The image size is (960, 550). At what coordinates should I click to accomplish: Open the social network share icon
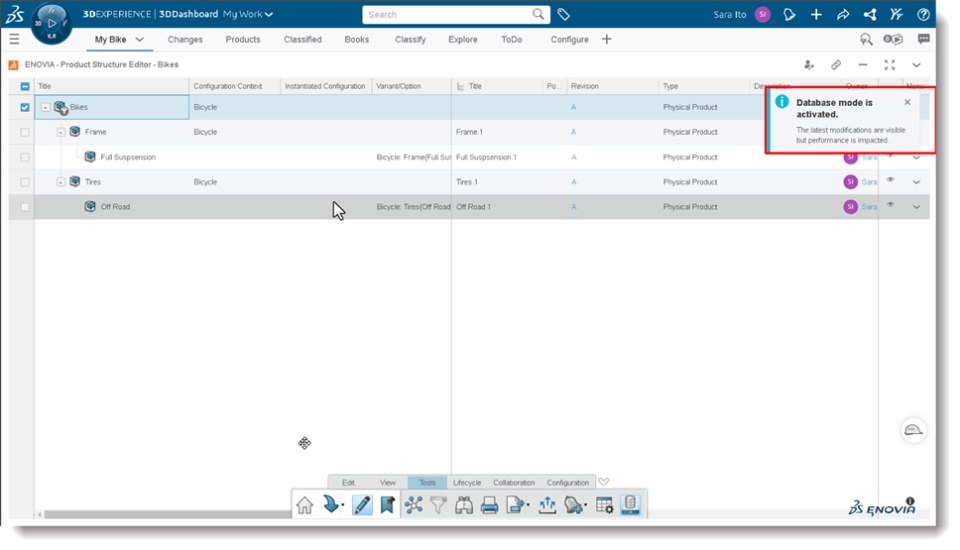point(869,14)
